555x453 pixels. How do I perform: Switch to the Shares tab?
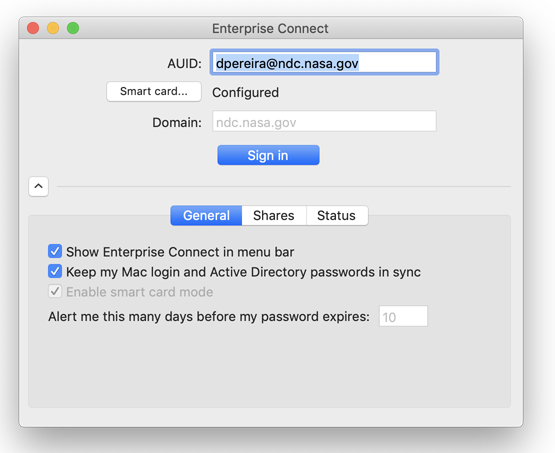click(274, 216)
